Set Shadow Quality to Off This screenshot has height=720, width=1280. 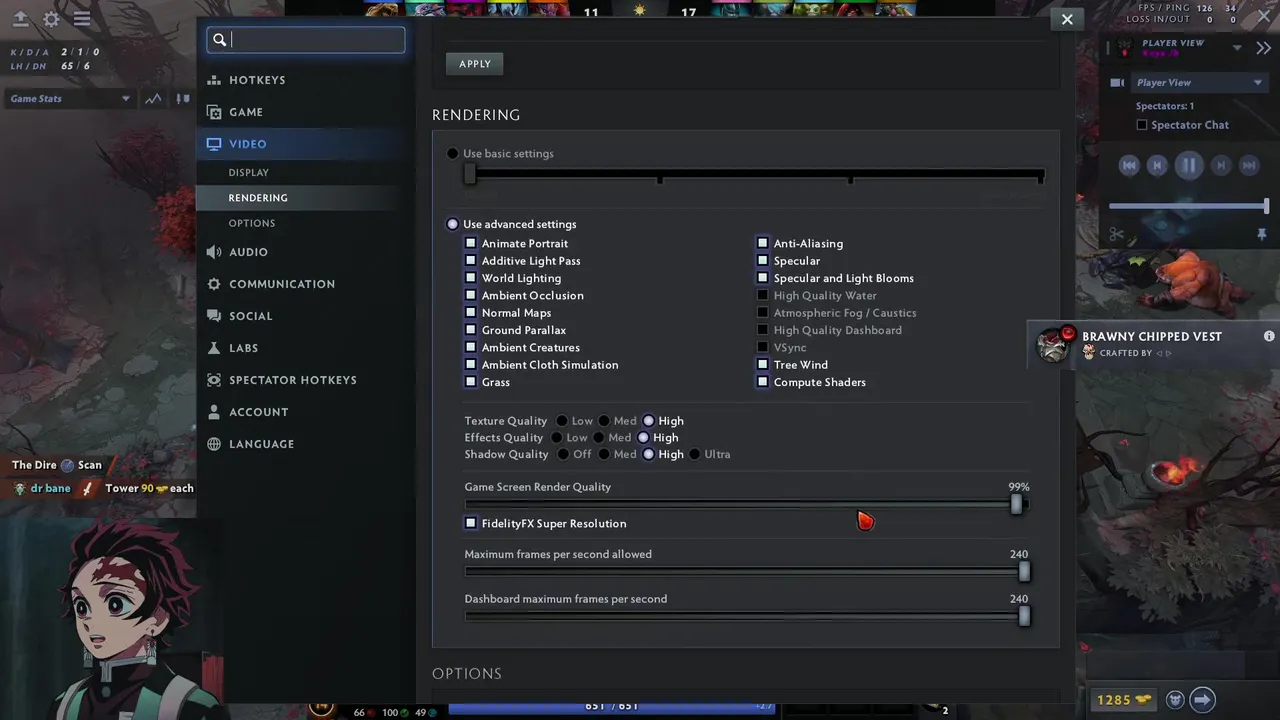563,455
